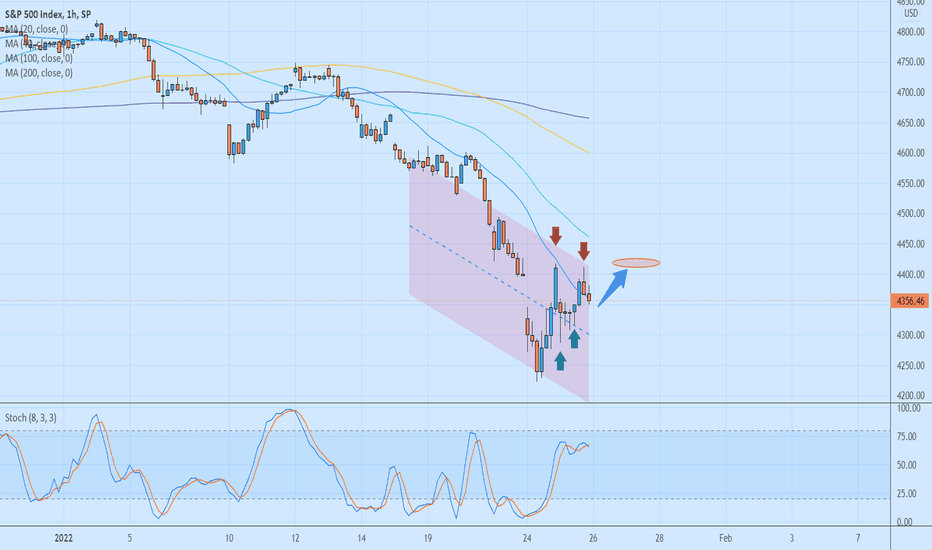Image resolution: width=932 pixels, height=550 pixels.
Task: Click the date 10 on the time axis
Action: (229, 538)
